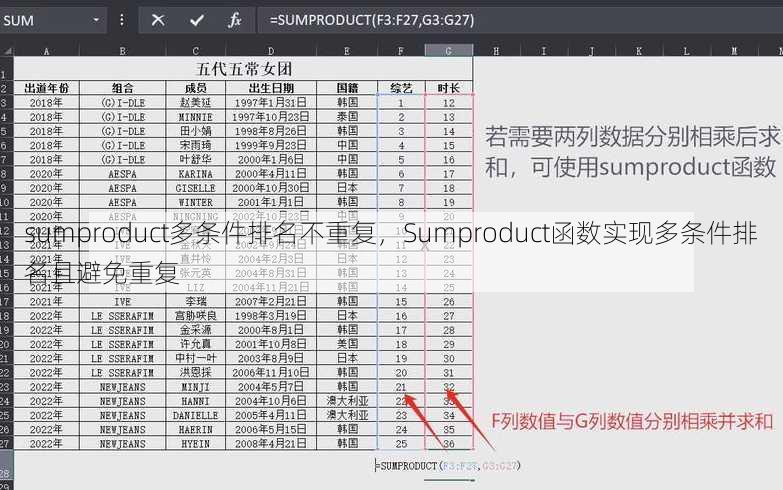Confirm the formula with the checkmark icon
This screenshot has width=783, height=490.
coord(197,20)
